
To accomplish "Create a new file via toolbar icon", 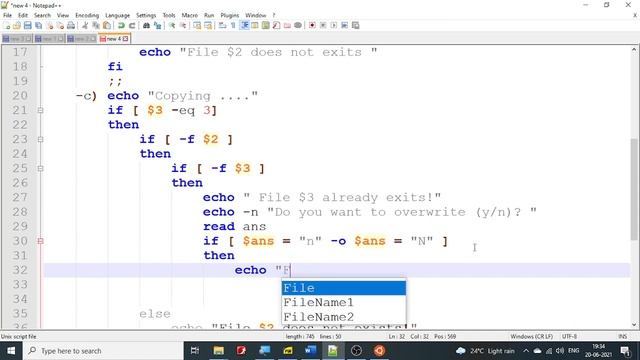I will tap(6, 25).
